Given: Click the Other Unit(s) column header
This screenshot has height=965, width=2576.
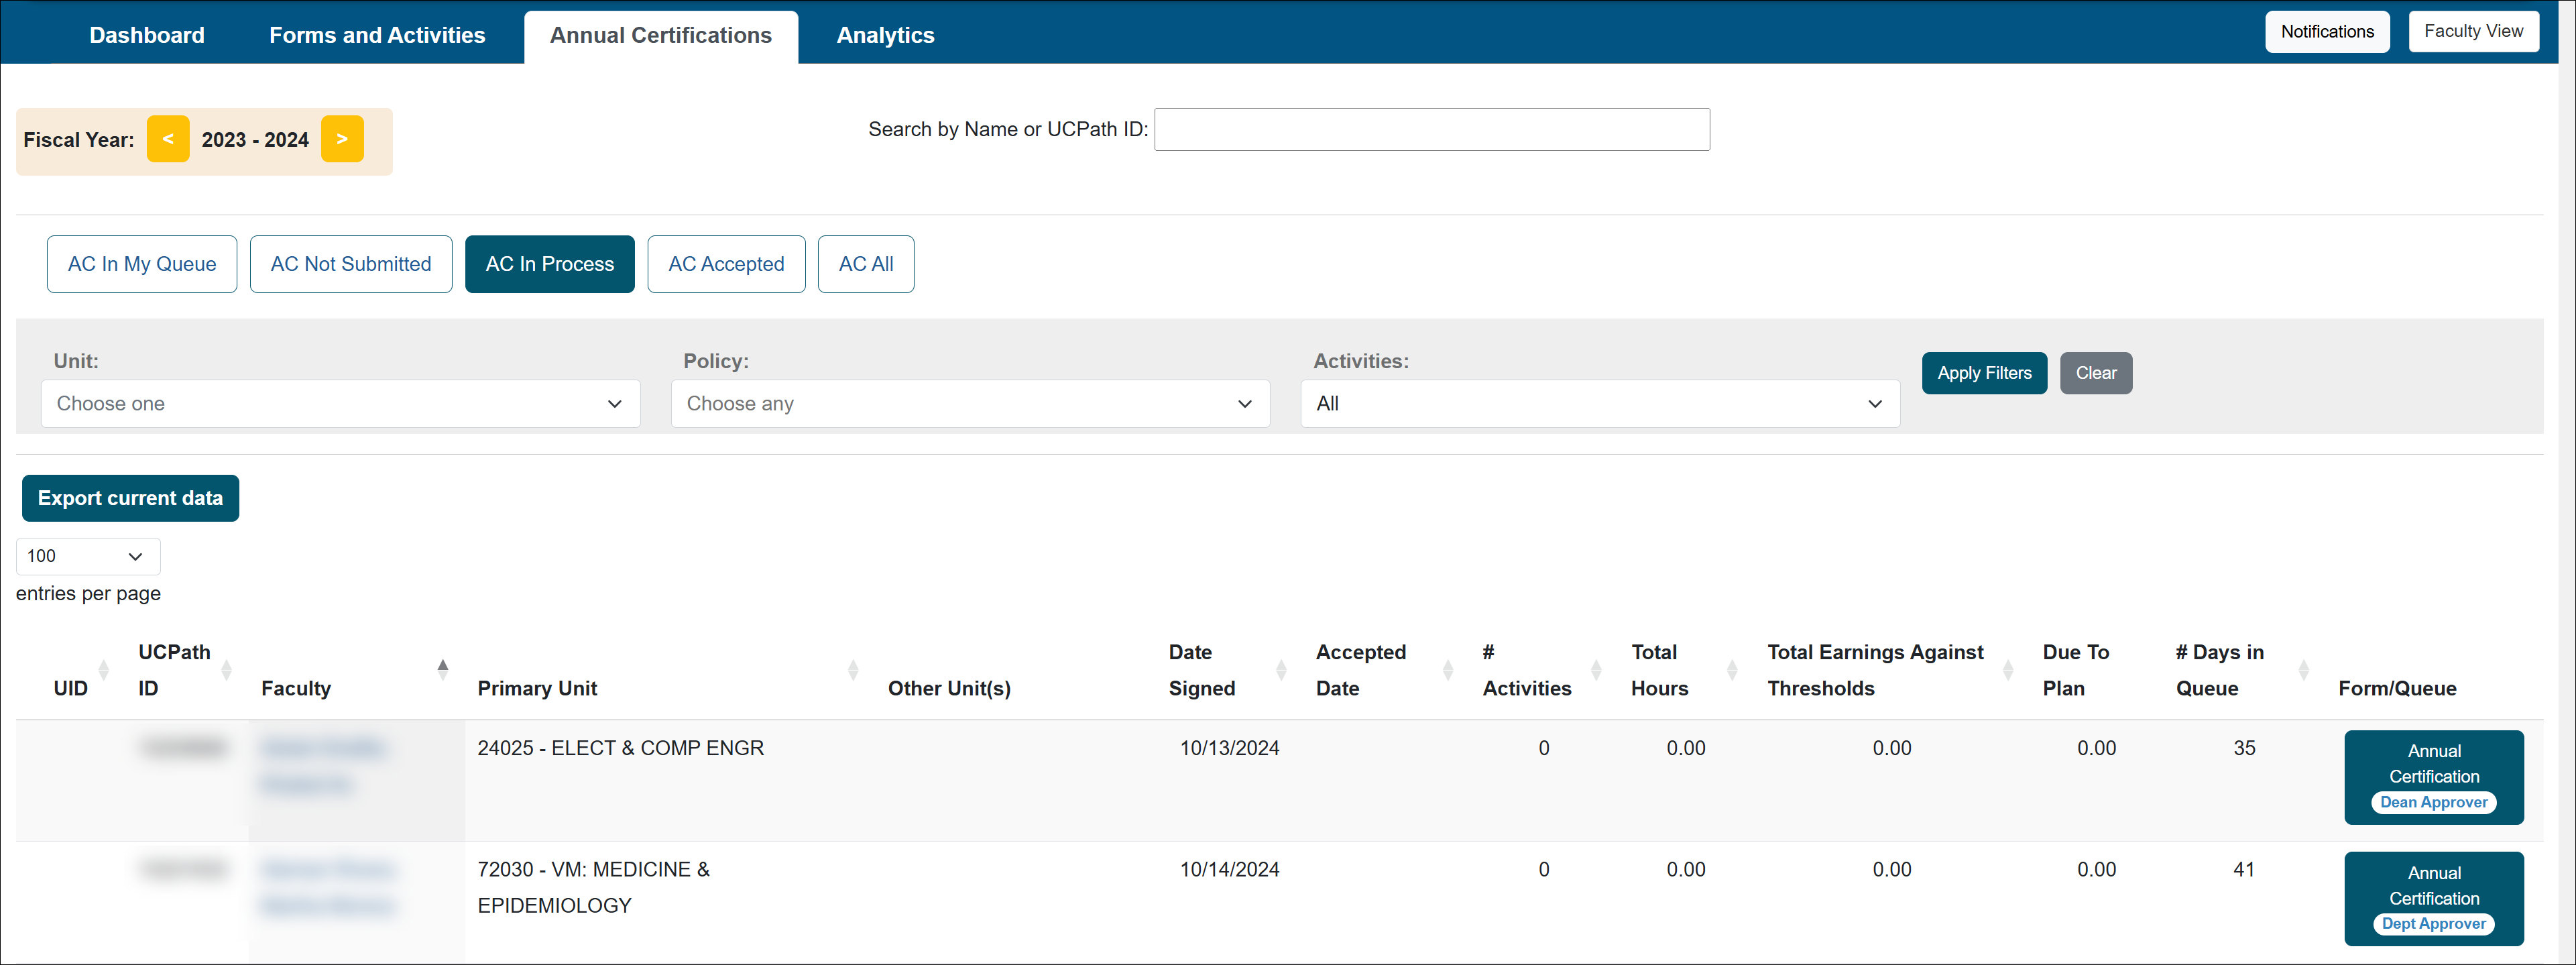Looking at the screenshot, I should 949,688.
